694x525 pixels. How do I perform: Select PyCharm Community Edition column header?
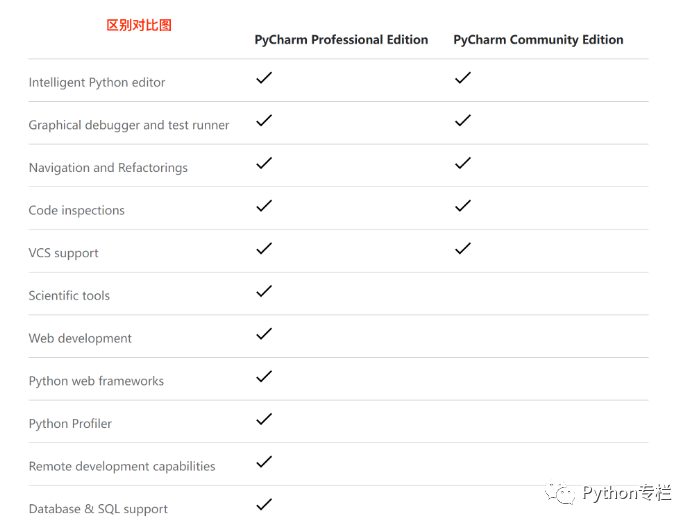(x=538, y=40)
